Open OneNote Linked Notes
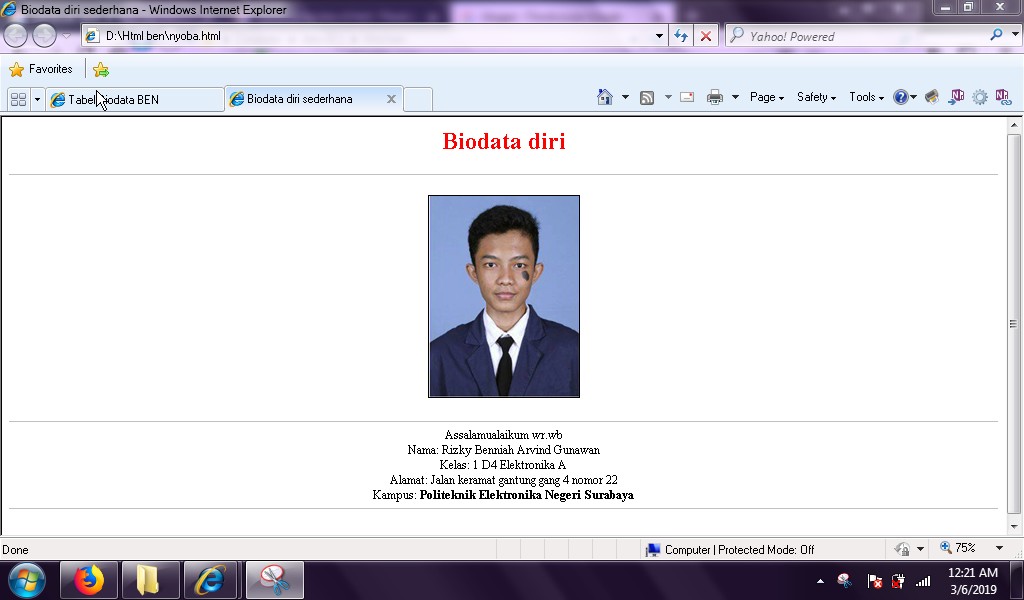This screenshot has height=600, width=1024. tap(1003, 97)
